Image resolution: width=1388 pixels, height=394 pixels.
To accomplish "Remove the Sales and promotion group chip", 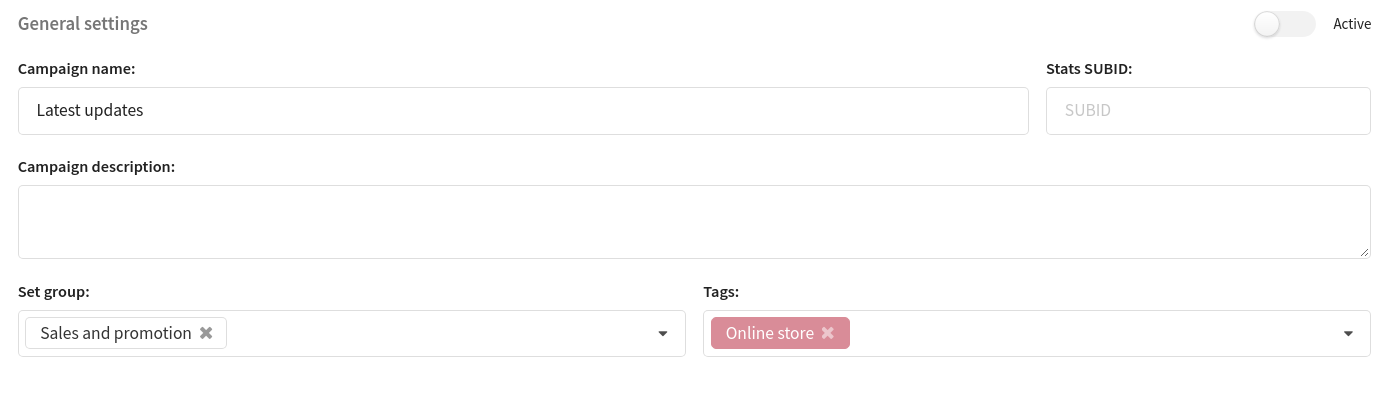I will [x=206, y=333].
